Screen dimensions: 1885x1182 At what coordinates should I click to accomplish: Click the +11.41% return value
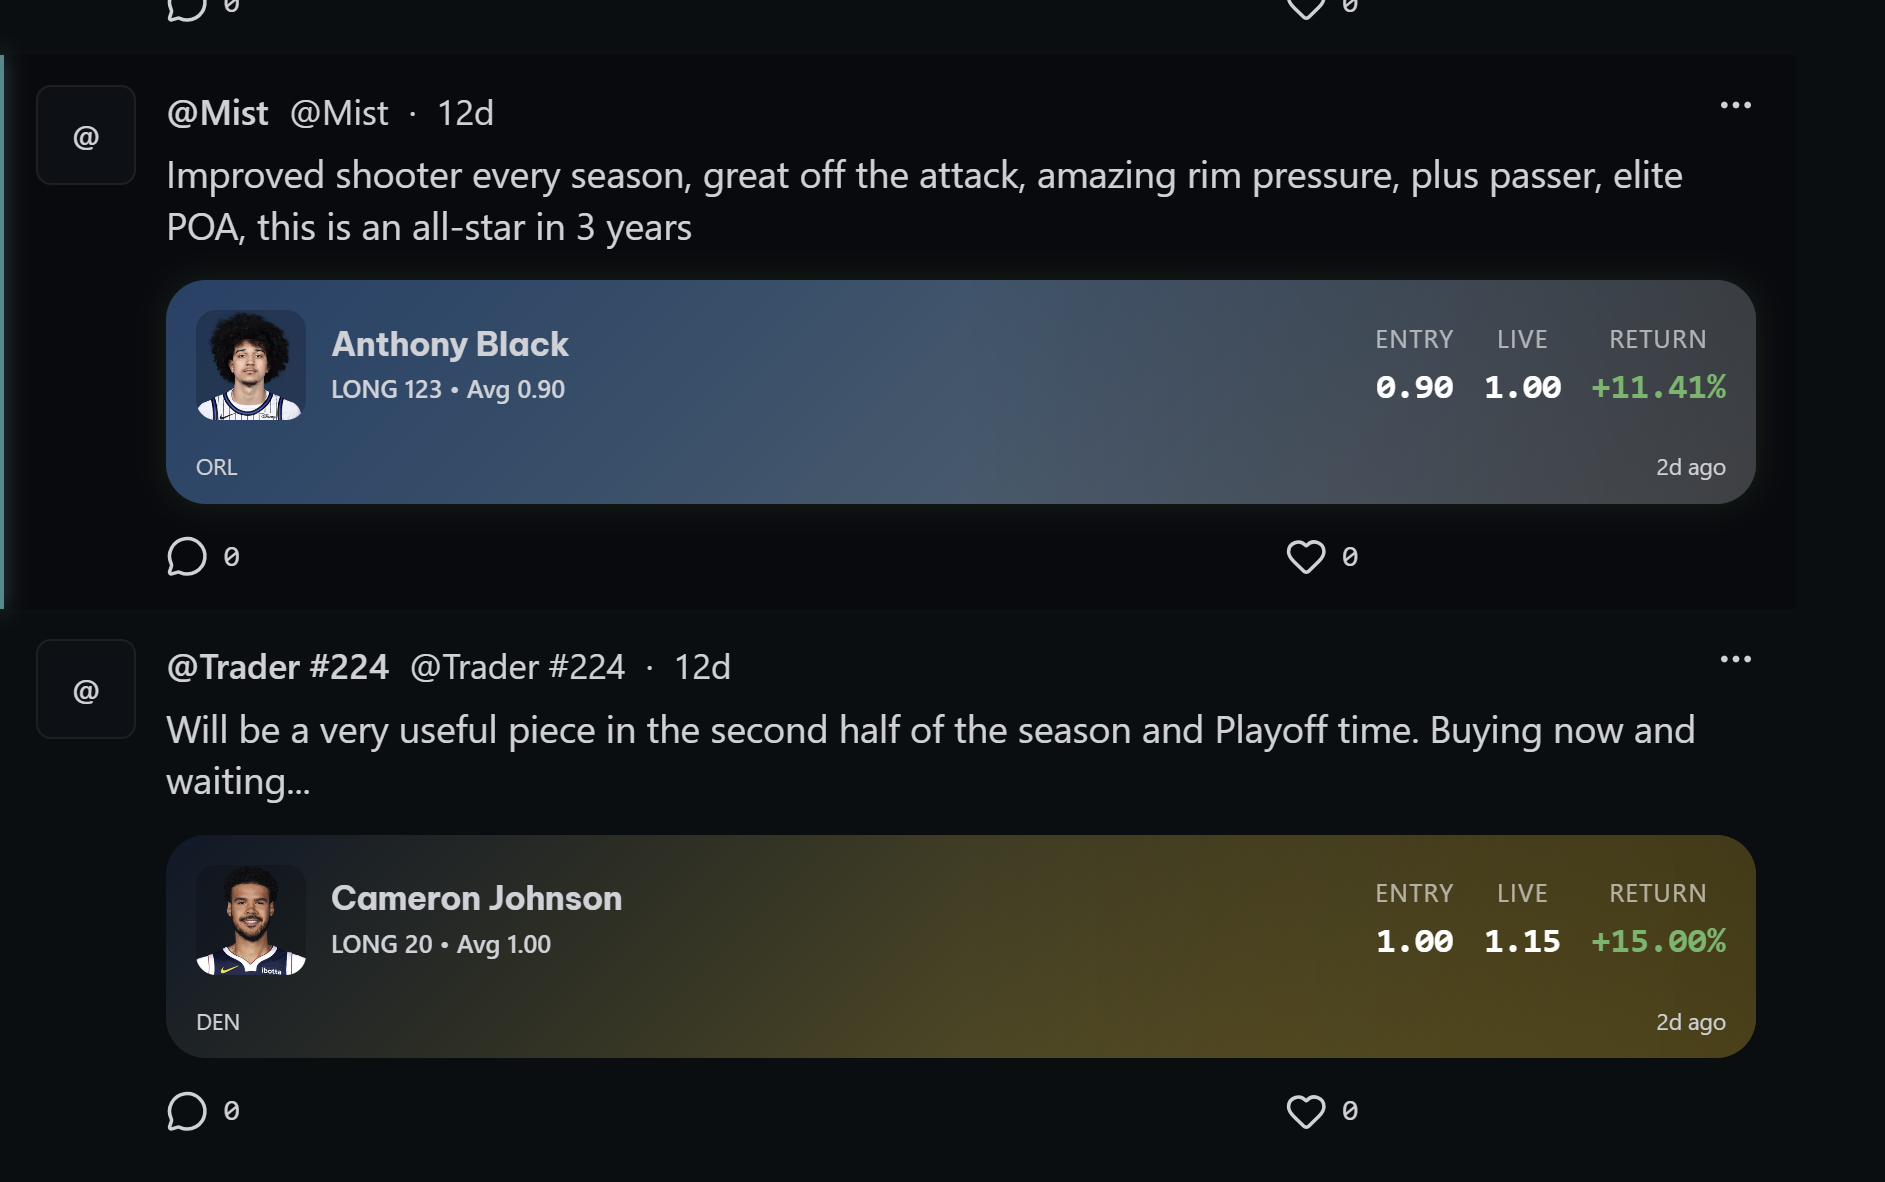point(1658,387)
